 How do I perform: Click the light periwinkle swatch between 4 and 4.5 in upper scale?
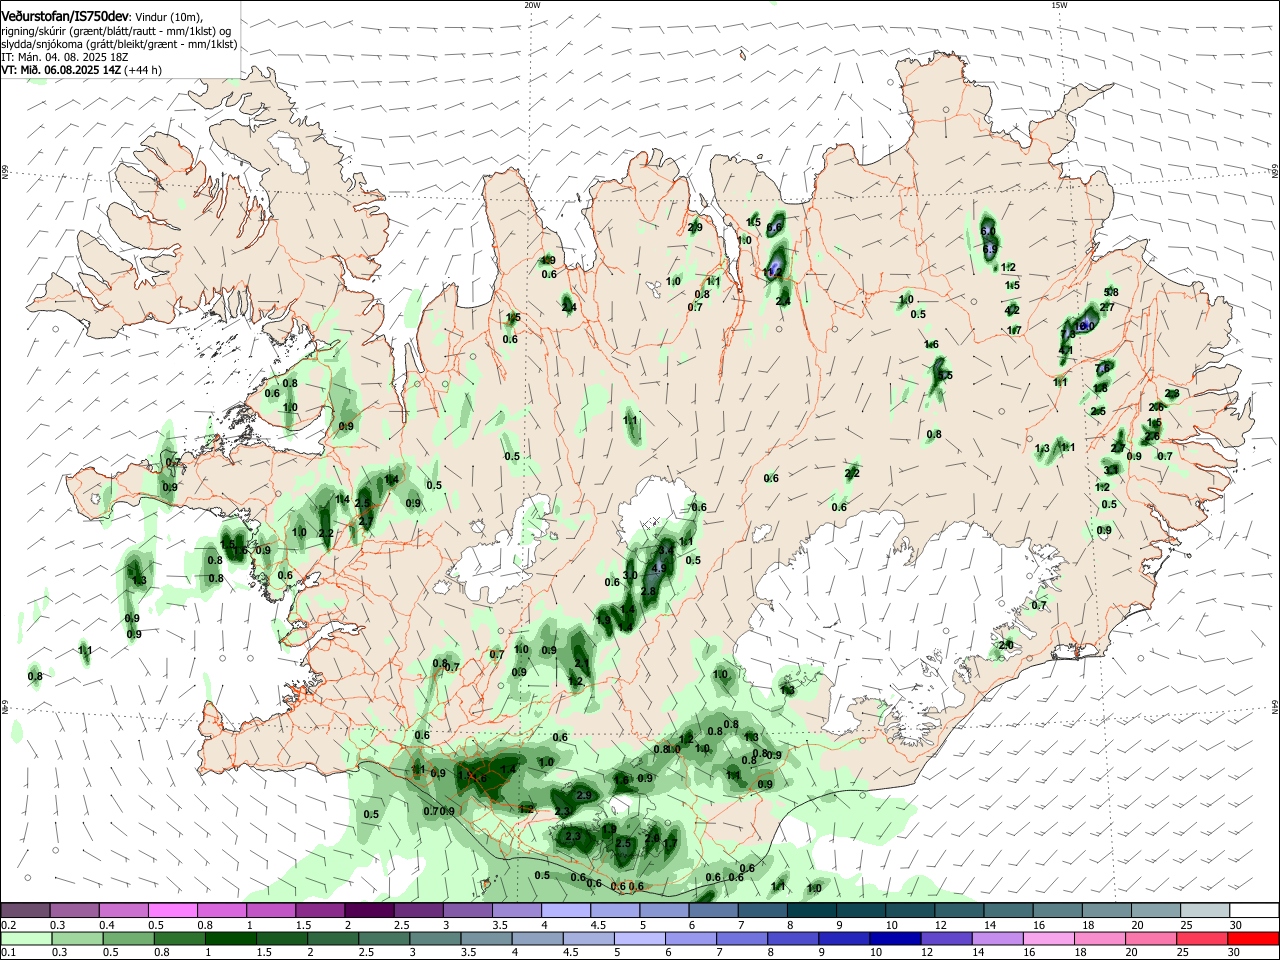[564, 911]
